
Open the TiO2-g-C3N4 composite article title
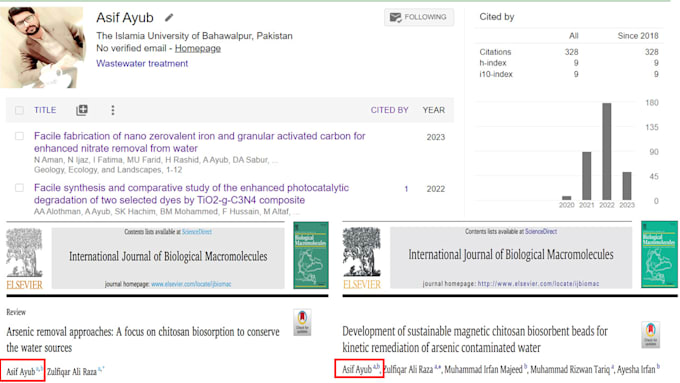(x=191, y=194)
